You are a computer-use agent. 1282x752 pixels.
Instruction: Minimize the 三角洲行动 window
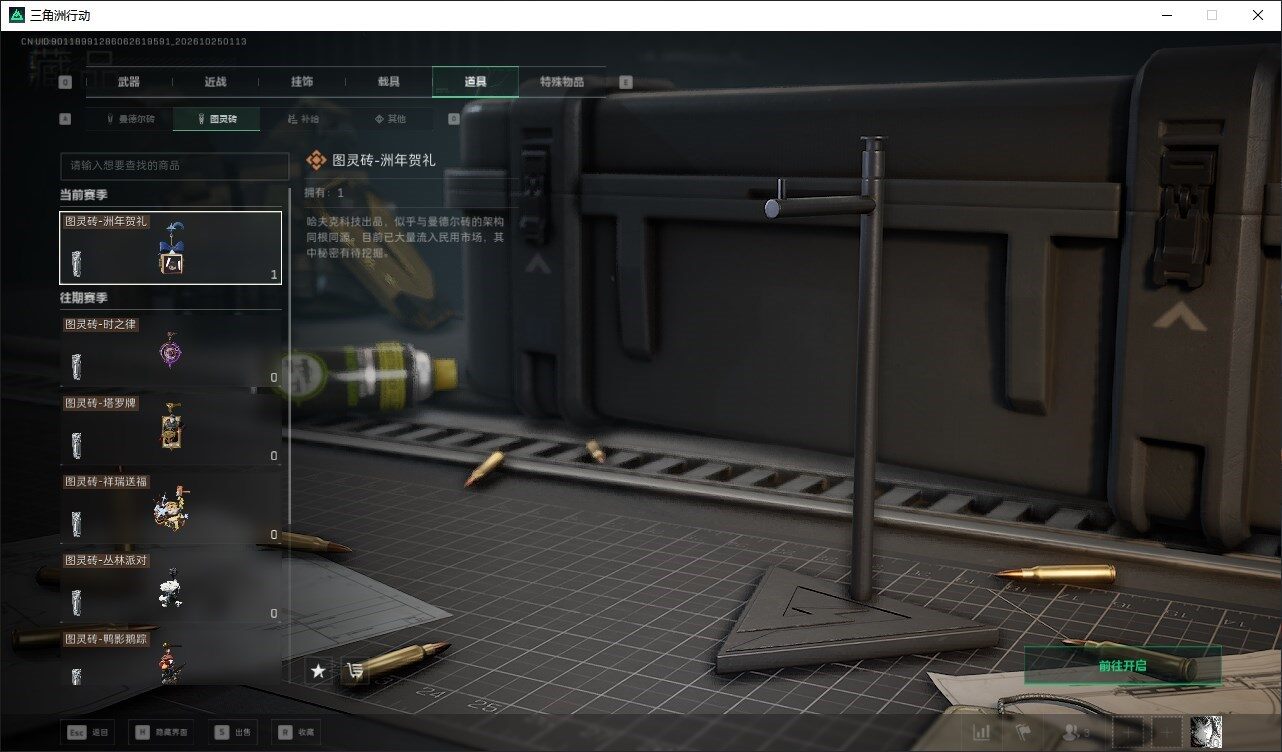1166,15
